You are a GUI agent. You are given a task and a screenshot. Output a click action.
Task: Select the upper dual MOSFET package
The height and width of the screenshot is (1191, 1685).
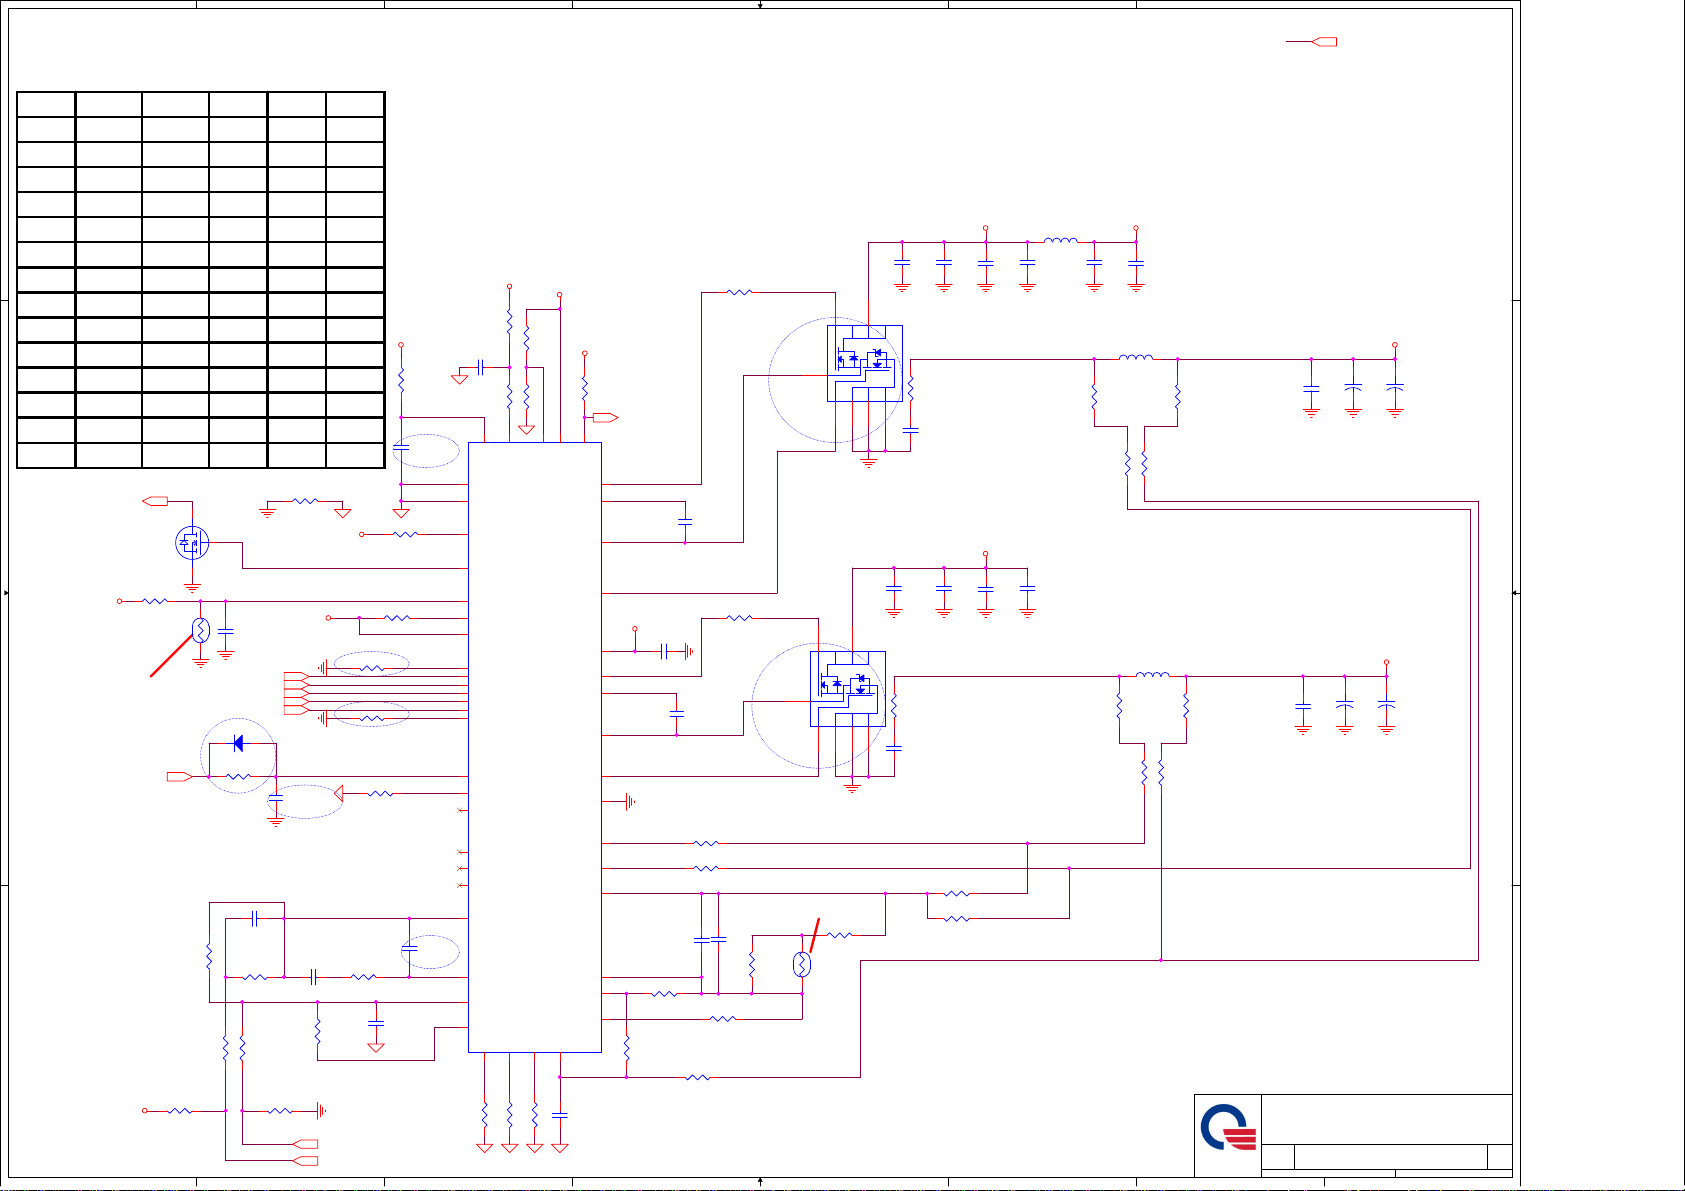[864, 363]
